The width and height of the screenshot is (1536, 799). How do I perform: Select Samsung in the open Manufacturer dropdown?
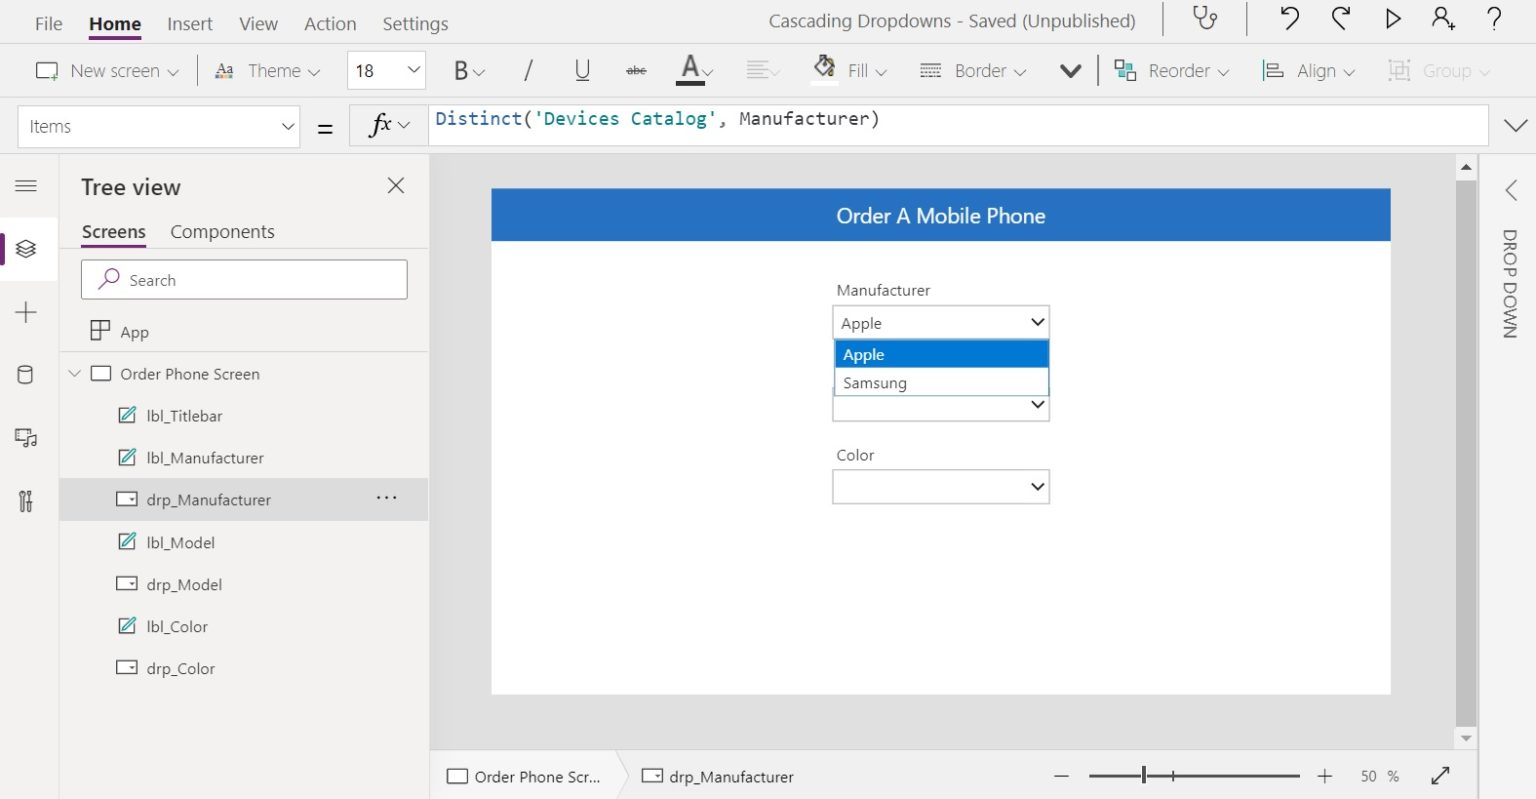point(875,382)
